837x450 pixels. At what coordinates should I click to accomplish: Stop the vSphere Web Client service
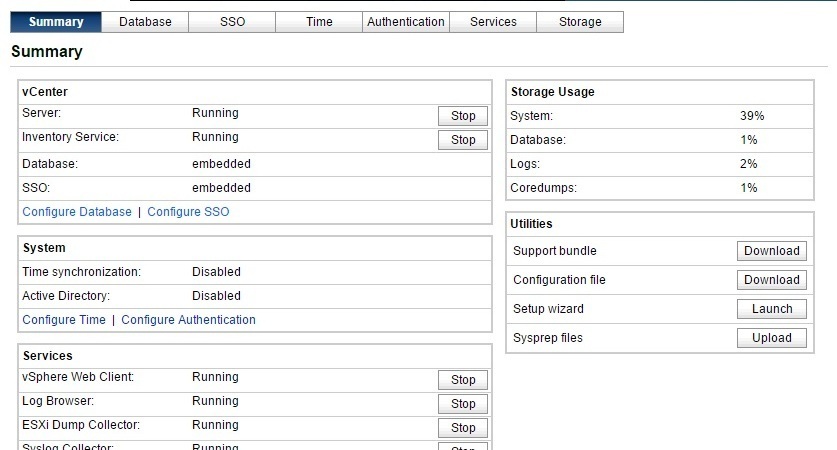tap(463, 380)
